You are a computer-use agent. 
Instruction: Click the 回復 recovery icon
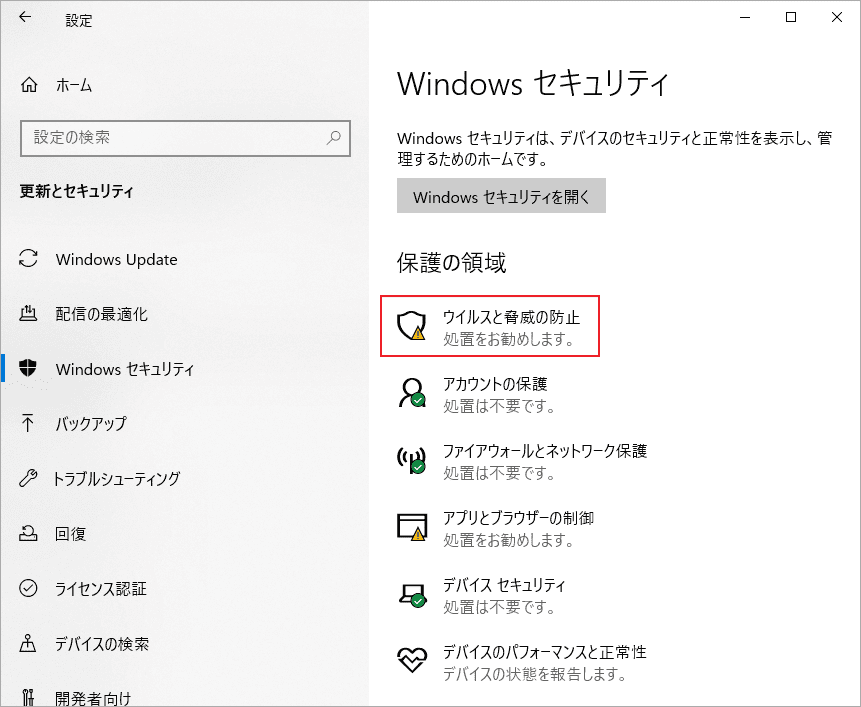click(28, 533)
